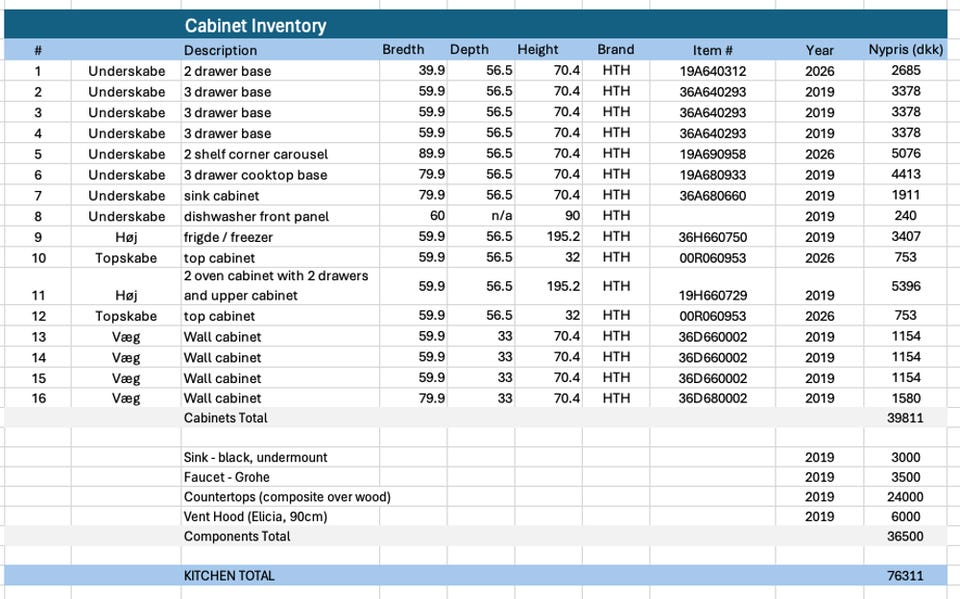Click the "Item #" column header
Viewport: 960px width, 599px height.
pyautogui.click(x=713, y=50)
